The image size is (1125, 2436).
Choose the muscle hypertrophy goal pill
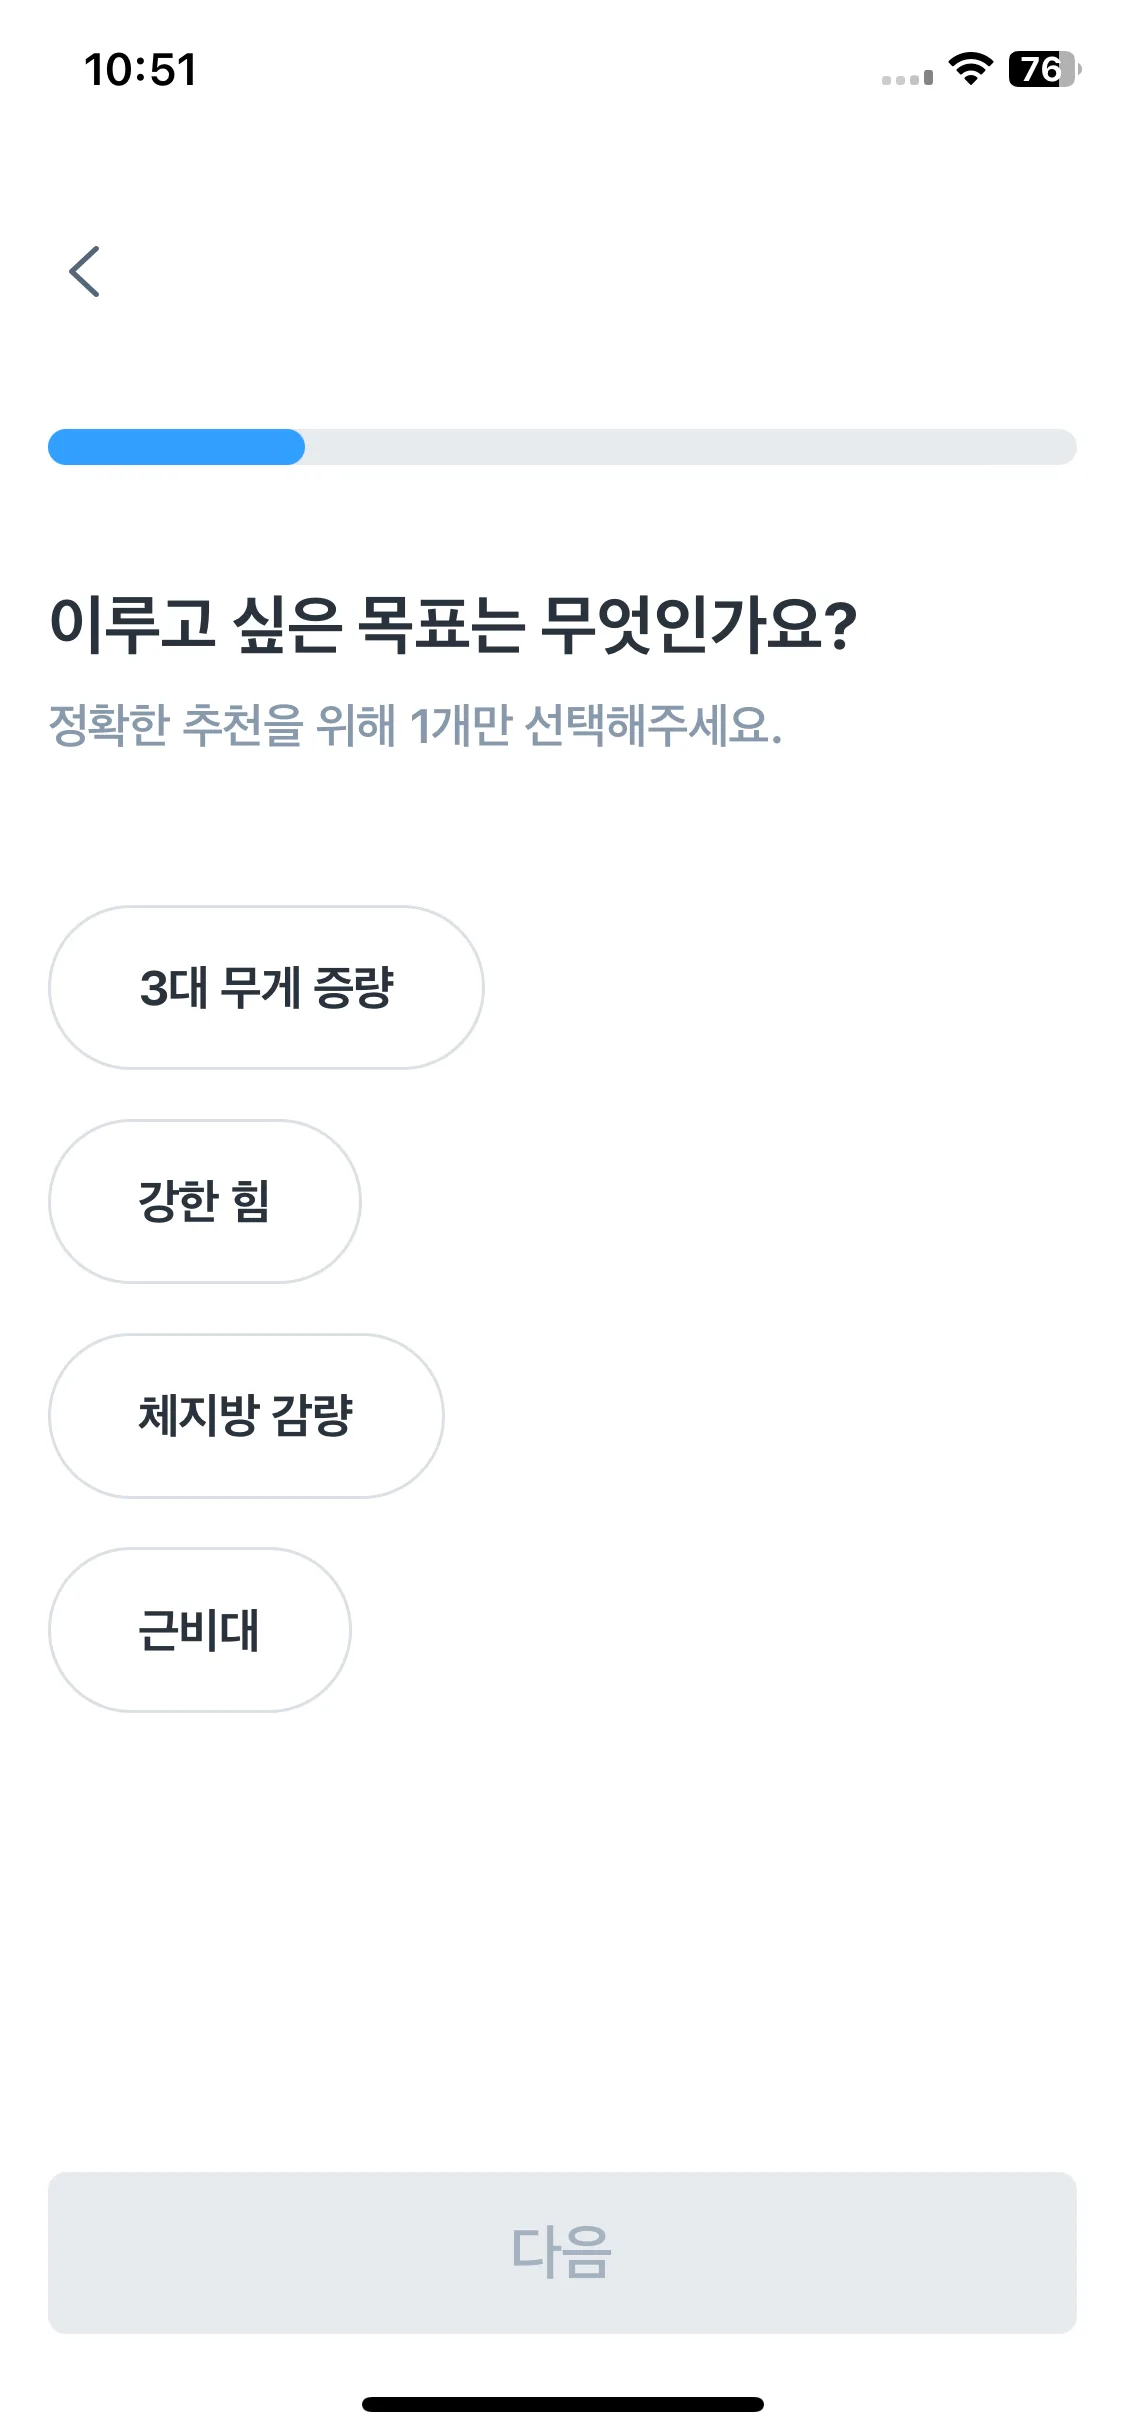pyautogui.click(x=200, y=1630)
